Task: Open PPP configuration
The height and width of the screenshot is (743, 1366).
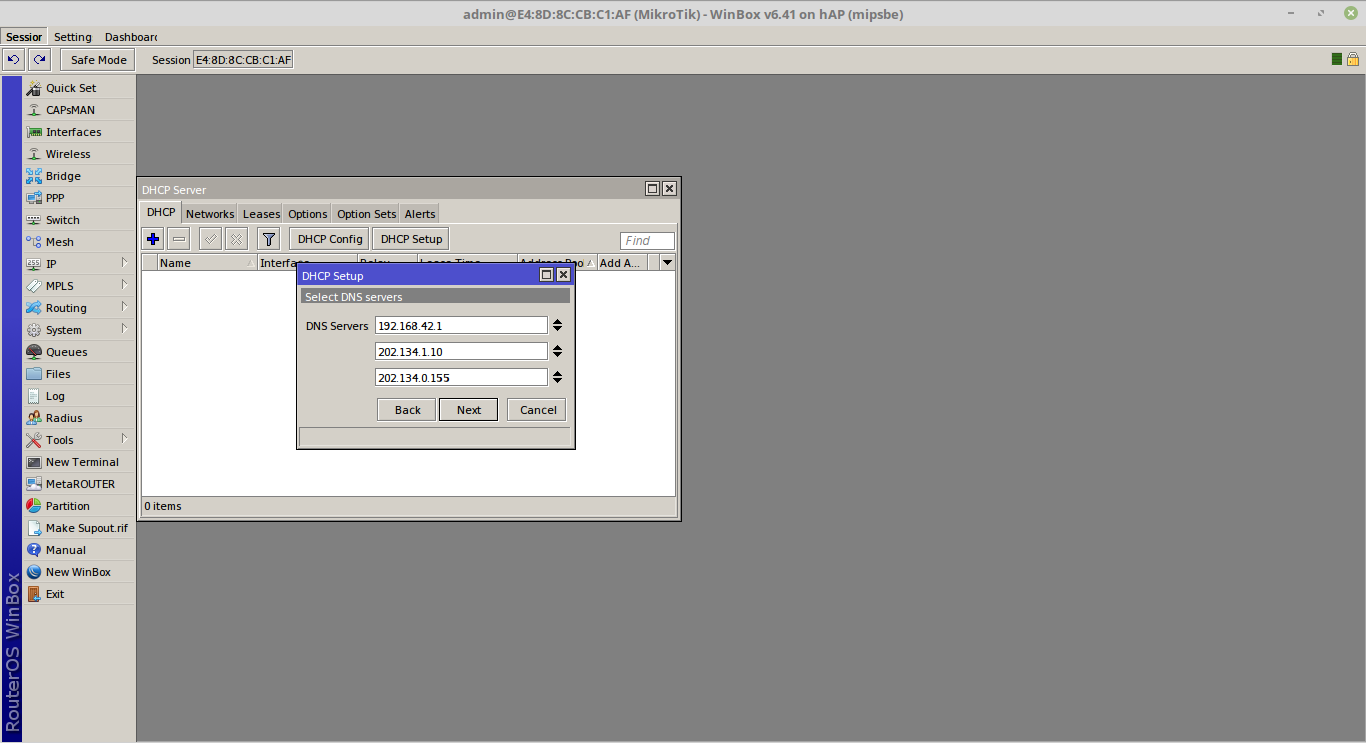Action: (79, 198)
